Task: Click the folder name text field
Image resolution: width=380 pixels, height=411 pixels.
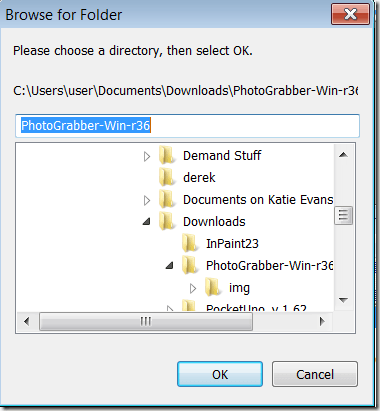Action: point(187,126)
